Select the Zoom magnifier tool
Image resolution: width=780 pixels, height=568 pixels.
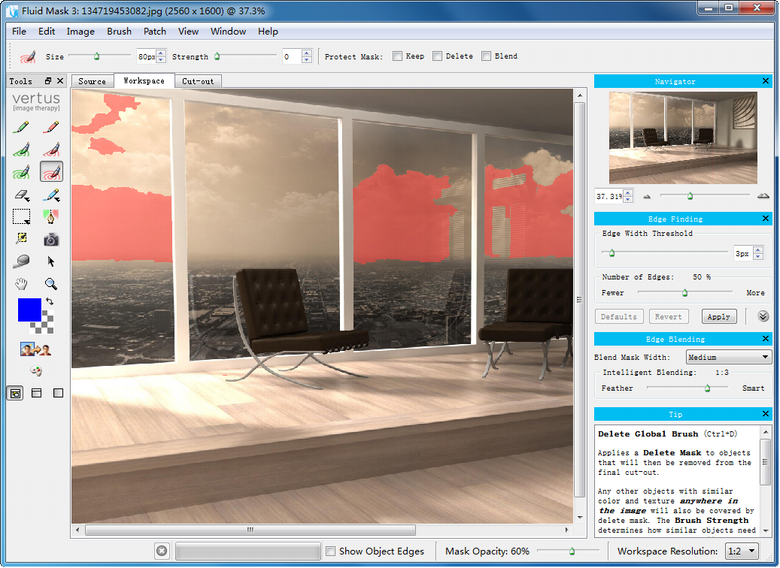coord(51,284)
